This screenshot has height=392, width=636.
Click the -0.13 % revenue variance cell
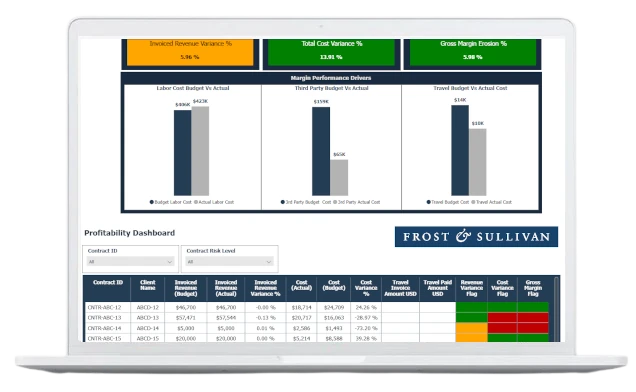[266, 318]
